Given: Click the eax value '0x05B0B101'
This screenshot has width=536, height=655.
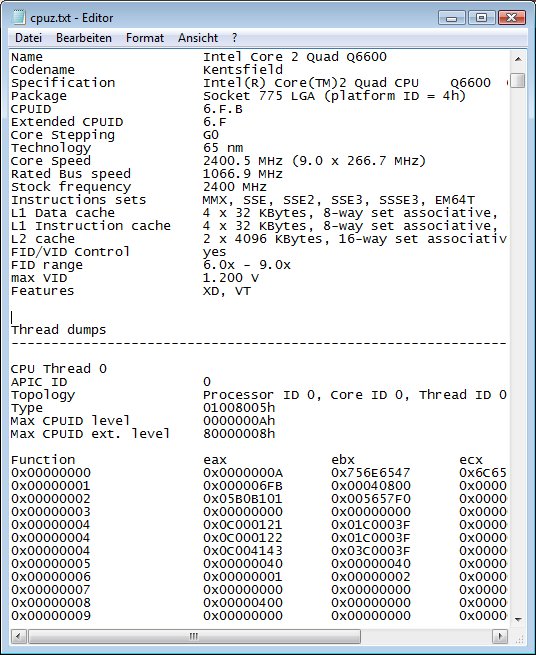Looking at the screenshot, I should pyautogui.click(x=243, y=499).
